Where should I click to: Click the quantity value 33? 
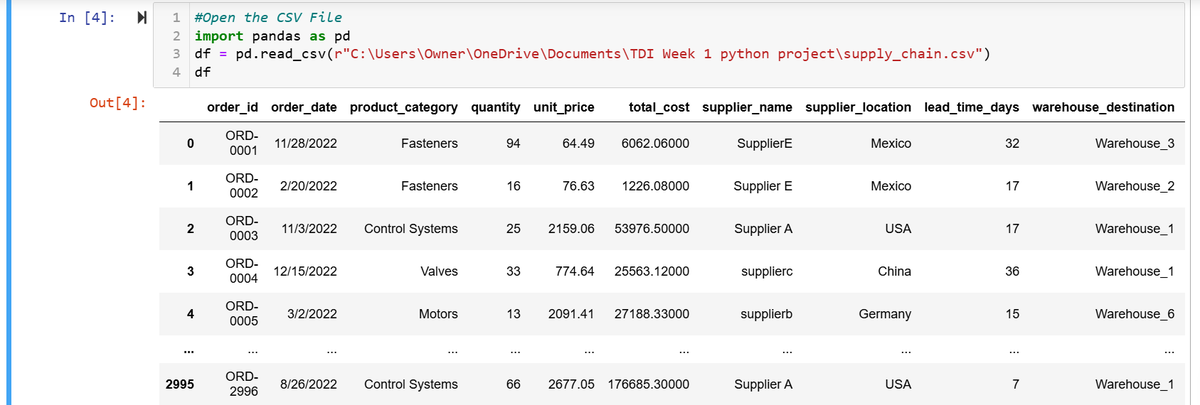click(x=513, y=271)
